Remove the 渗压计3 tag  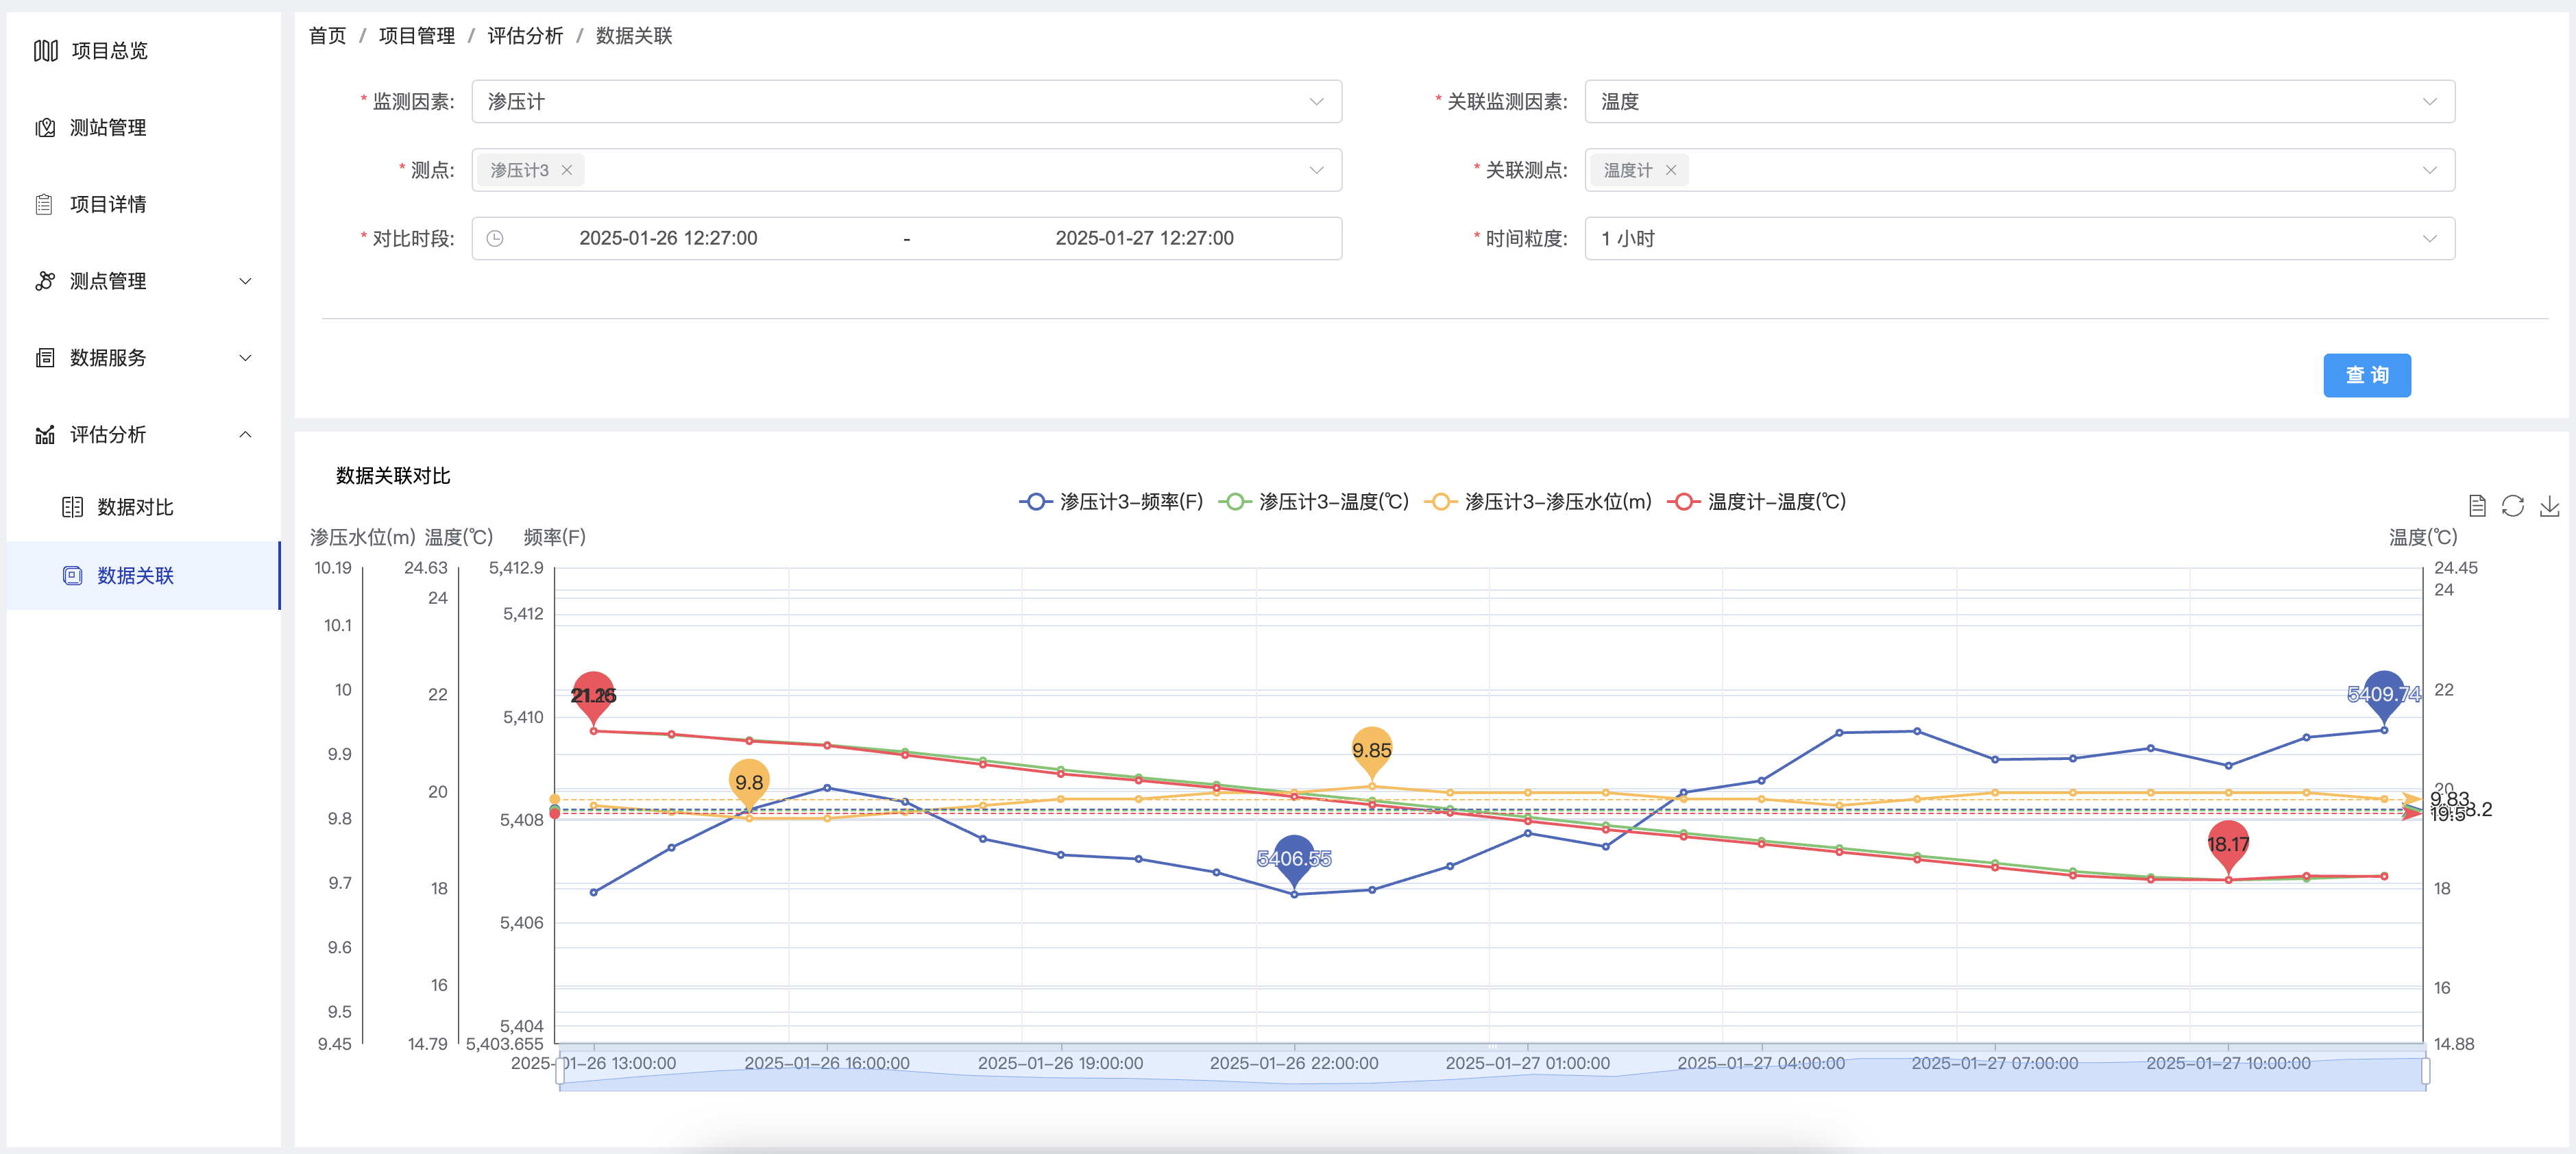[x=567, y=171]
